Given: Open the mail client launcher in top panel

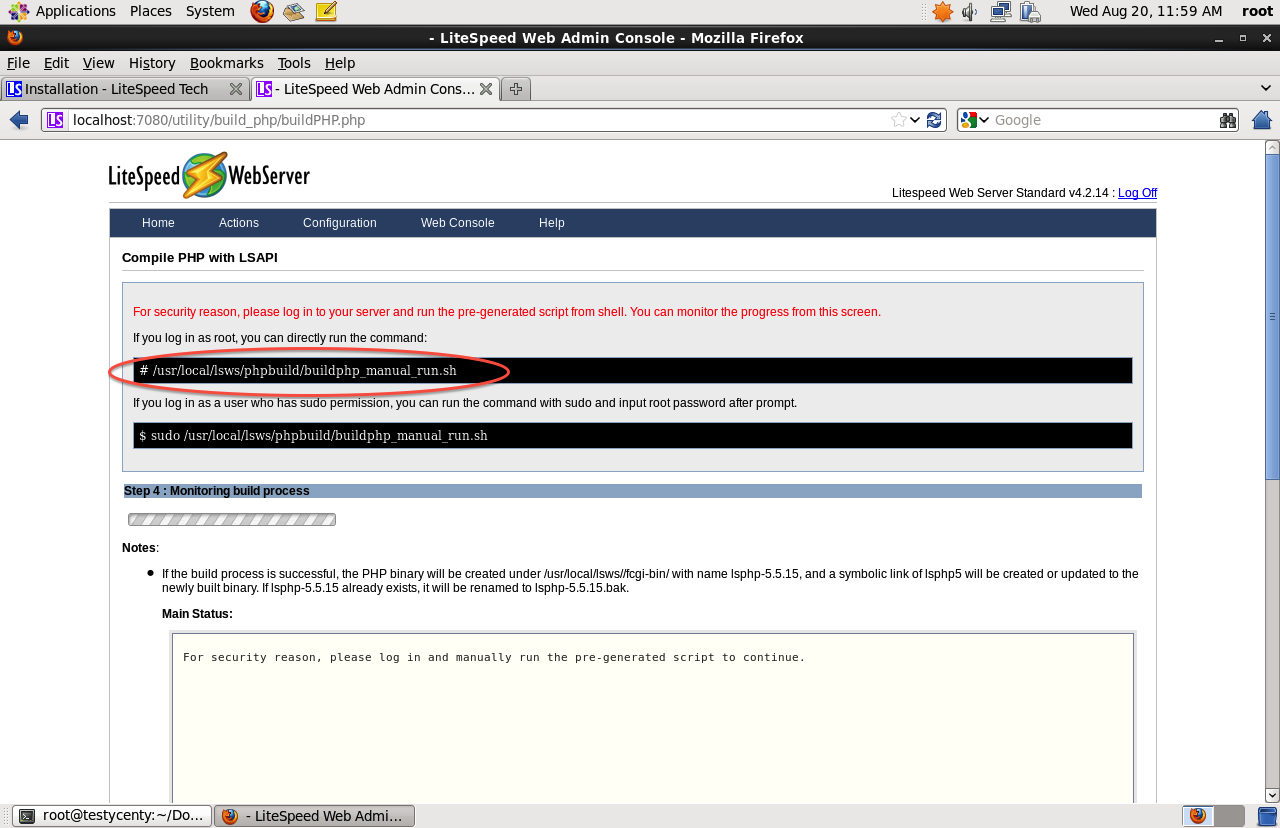Looking at the screenshot, I should [x=293, y=11].
